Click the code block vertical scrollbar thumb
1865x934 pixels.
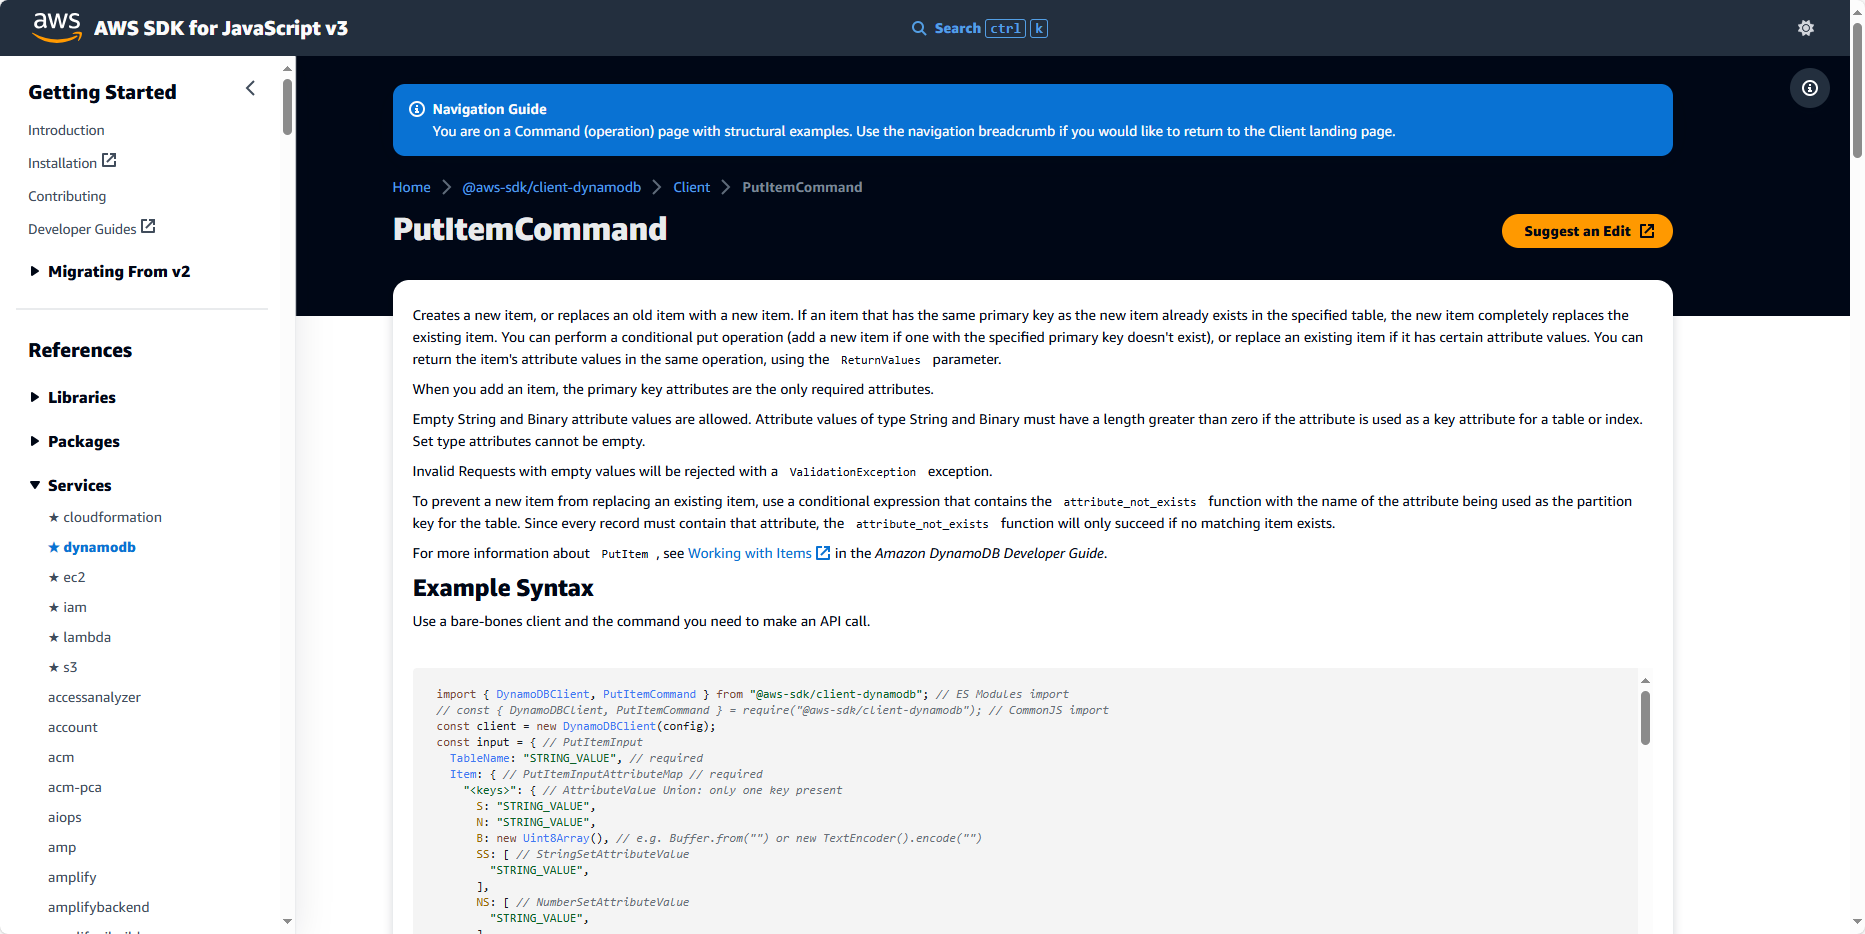(x=1645, y=718)
